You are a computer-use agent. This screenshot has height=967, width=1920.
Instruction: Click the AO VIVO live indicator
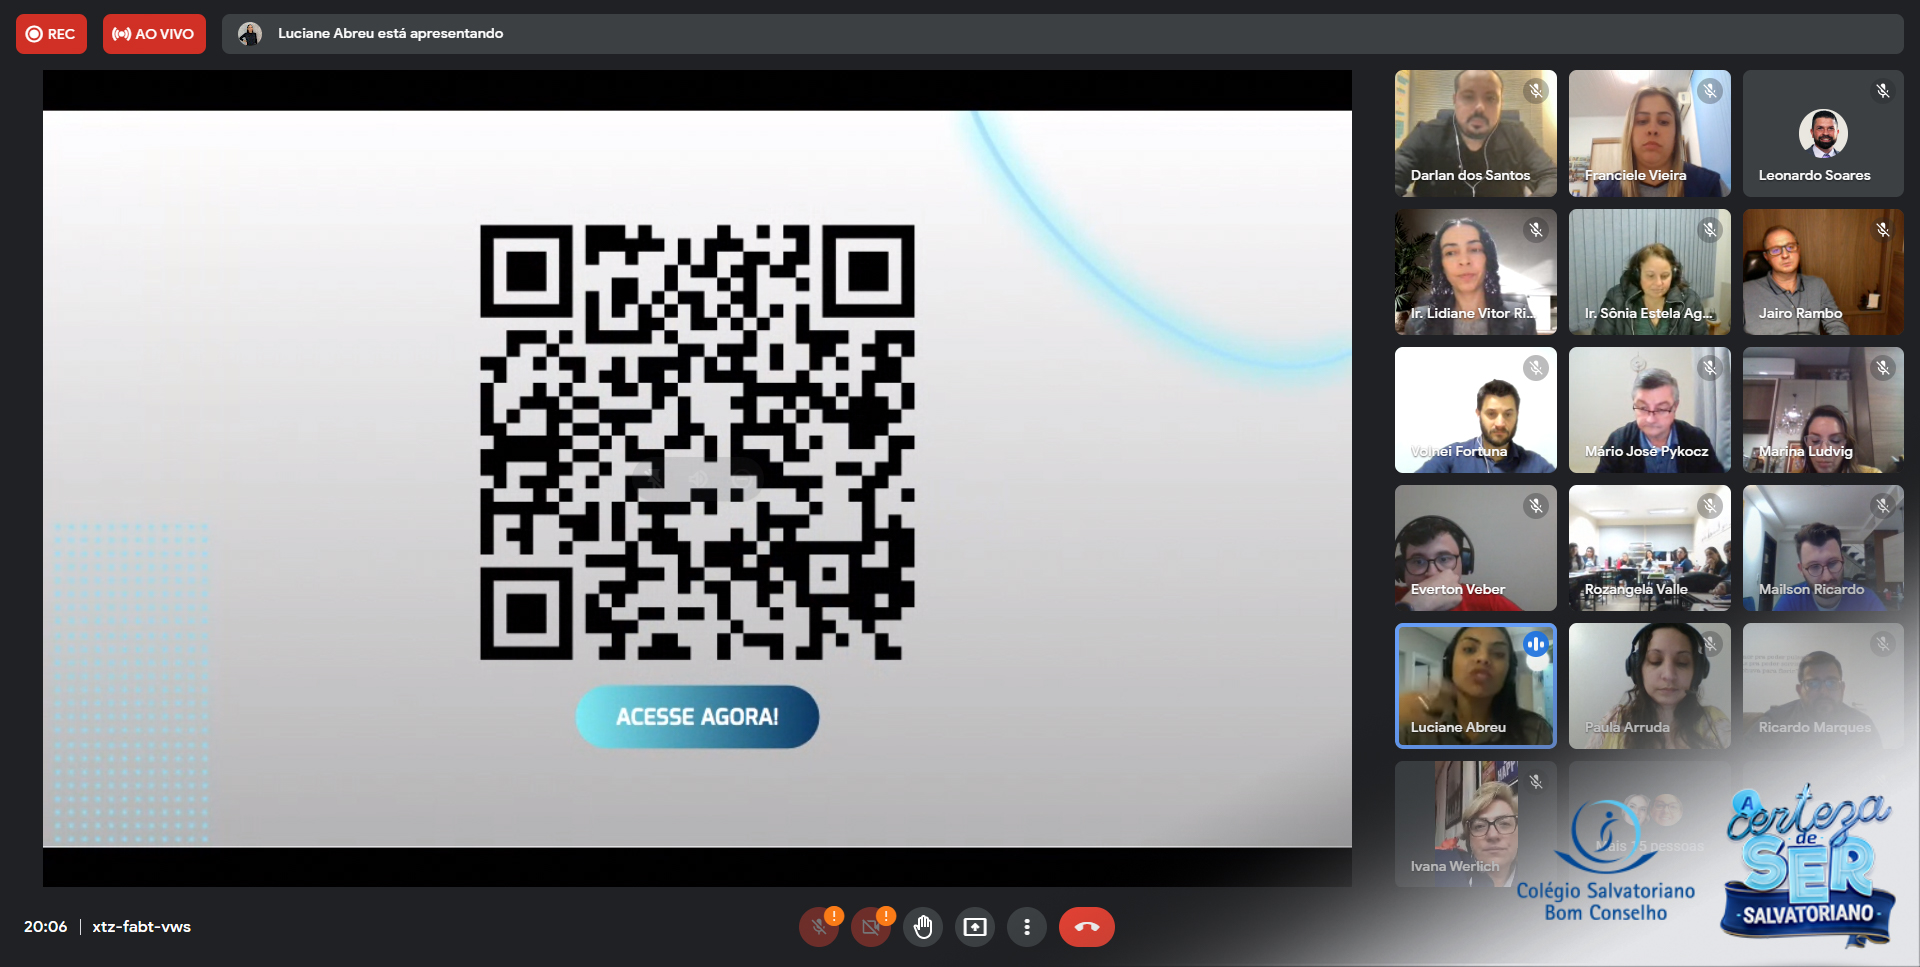(154, 34)
